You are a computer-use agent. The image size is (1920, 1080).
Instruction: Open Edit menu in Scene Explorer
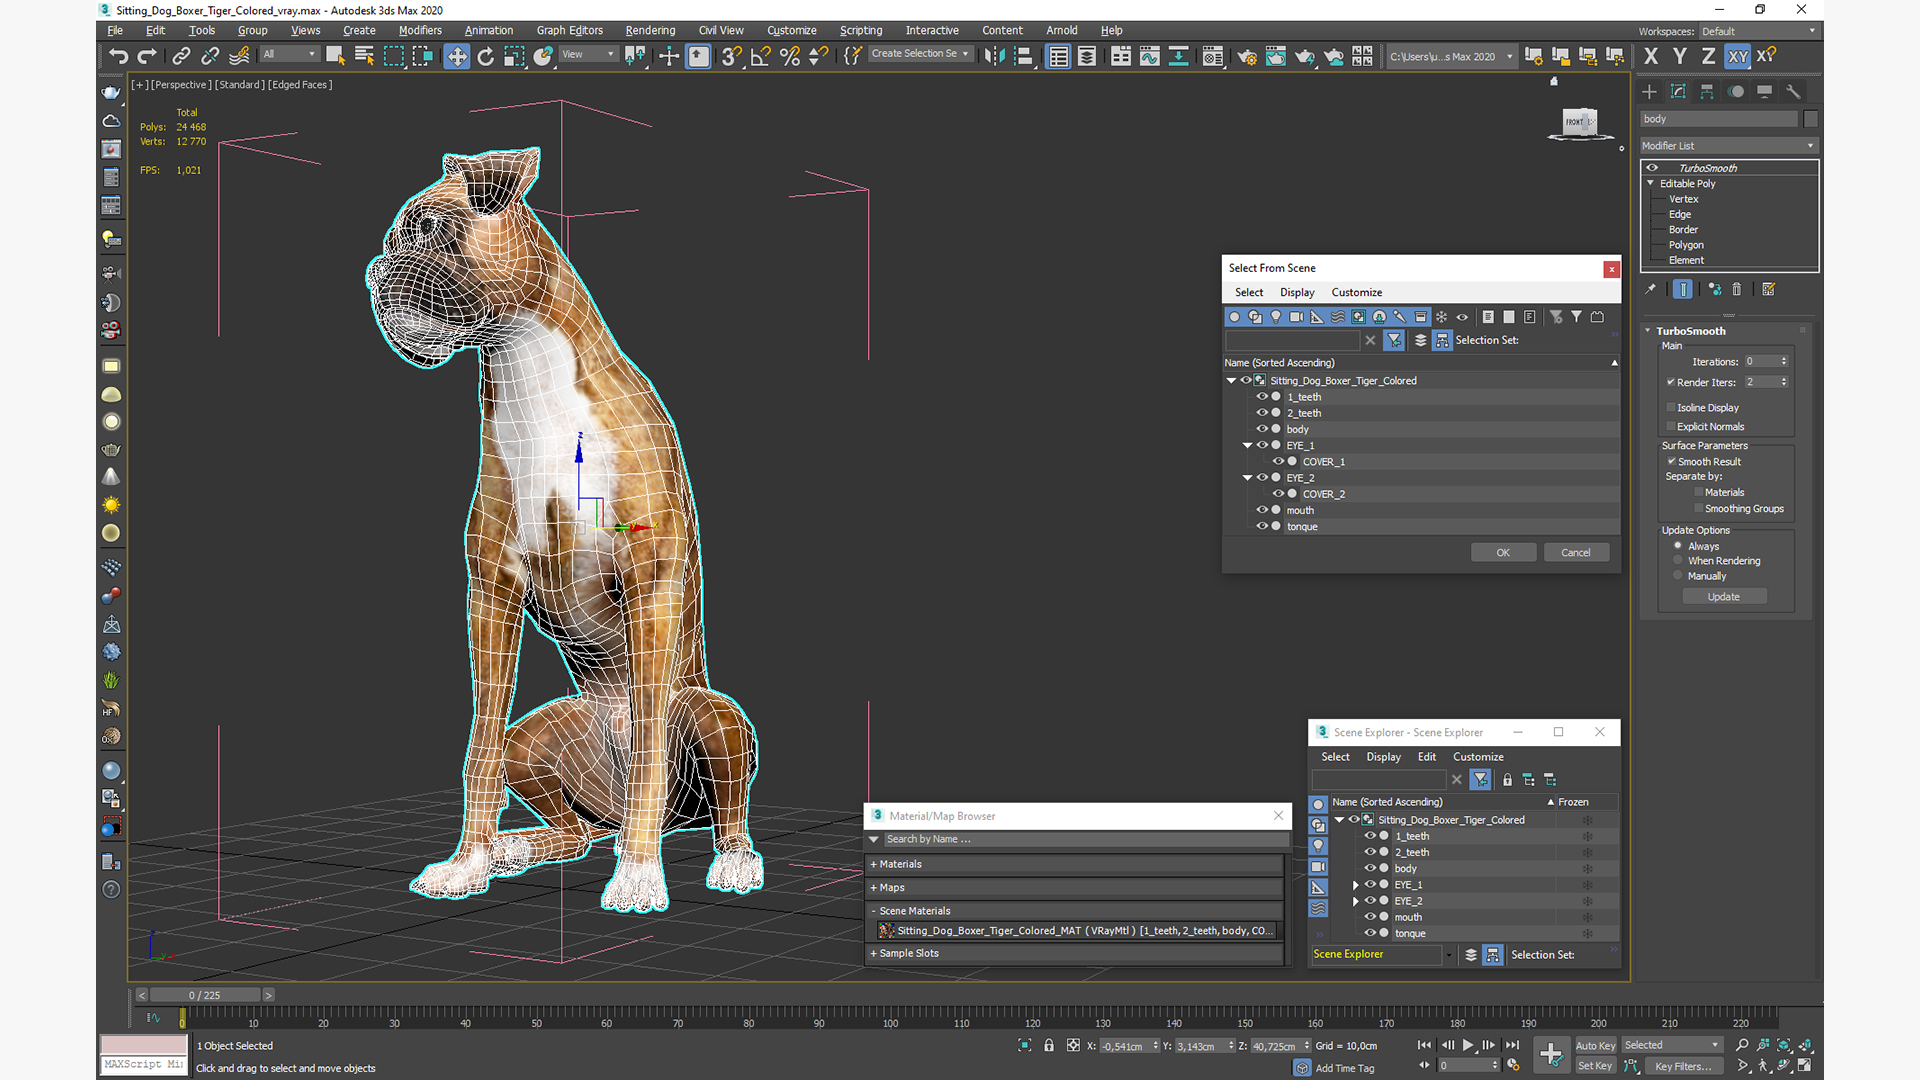(x=1427, y=757)
